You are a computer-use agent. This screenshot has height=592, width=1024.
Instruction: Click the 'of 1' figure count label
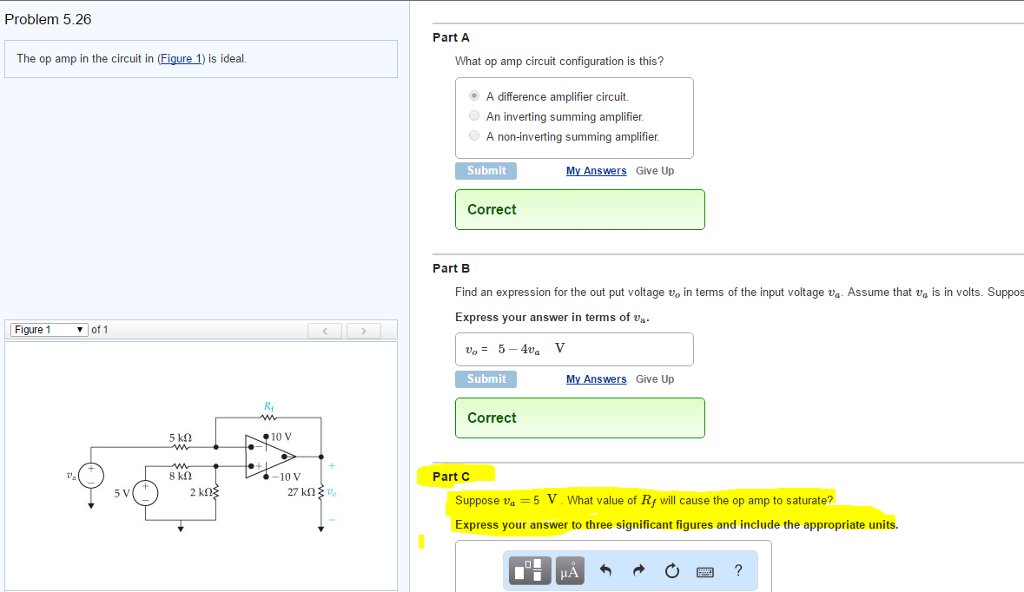click(x=99, y=329)
